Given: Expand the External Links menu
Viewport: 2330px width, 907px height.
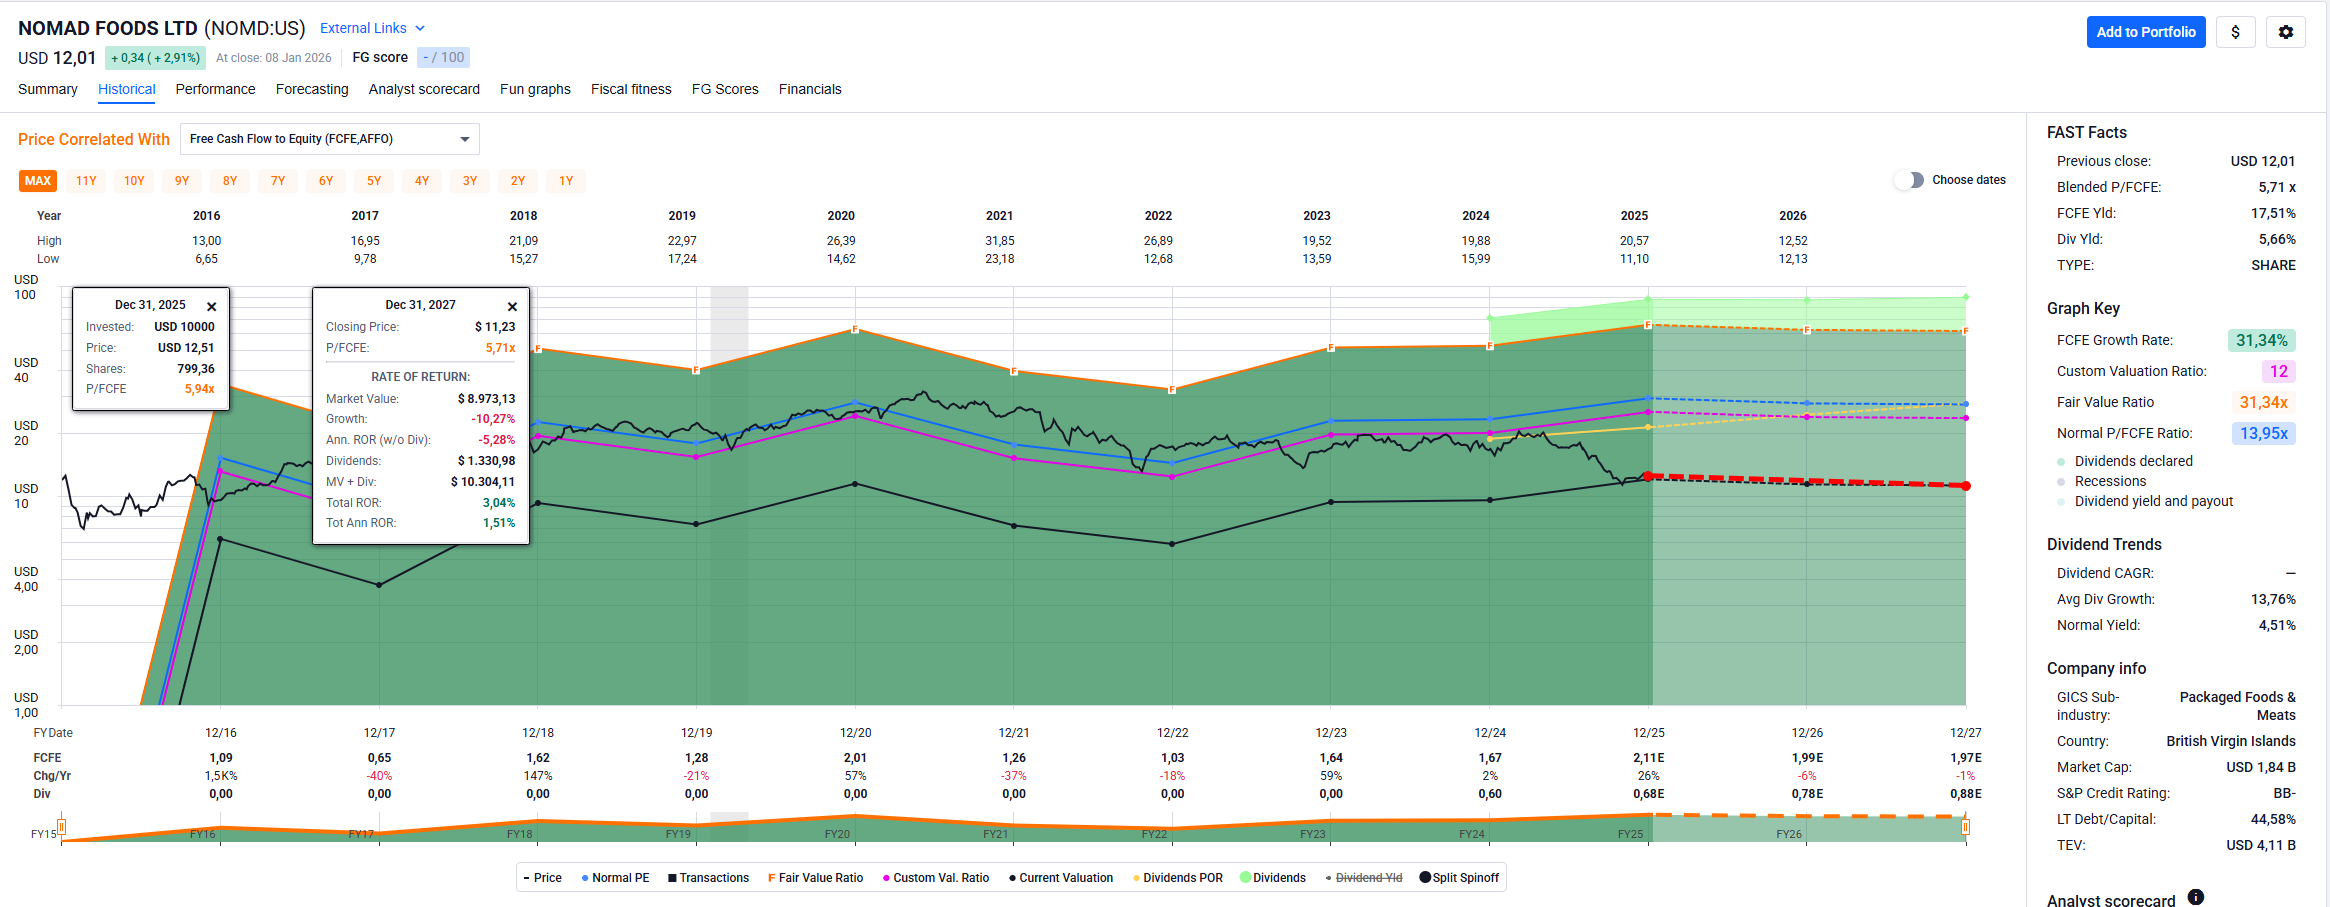Looking at the screenshot, I should click(x=372, y=28).
